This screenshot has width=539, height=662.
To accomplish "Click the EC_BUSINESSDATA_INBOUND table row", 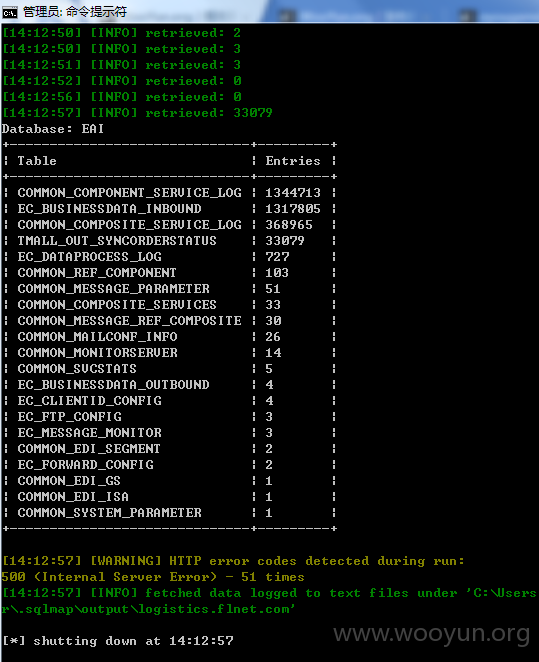I will (x=169, y=209).
